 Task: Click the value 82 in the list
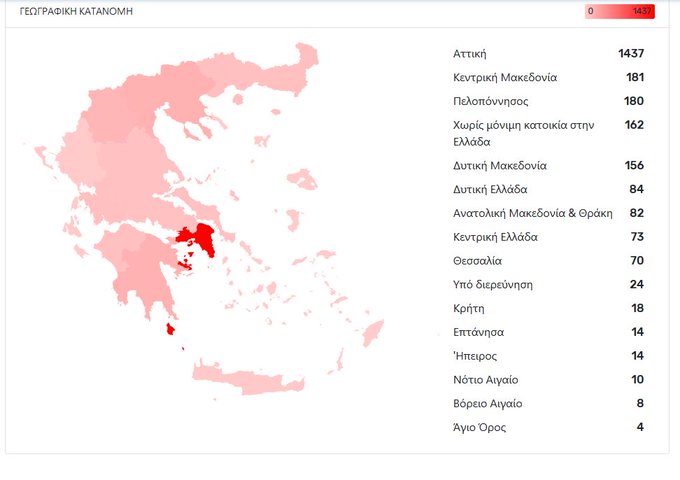click(637, 213)
